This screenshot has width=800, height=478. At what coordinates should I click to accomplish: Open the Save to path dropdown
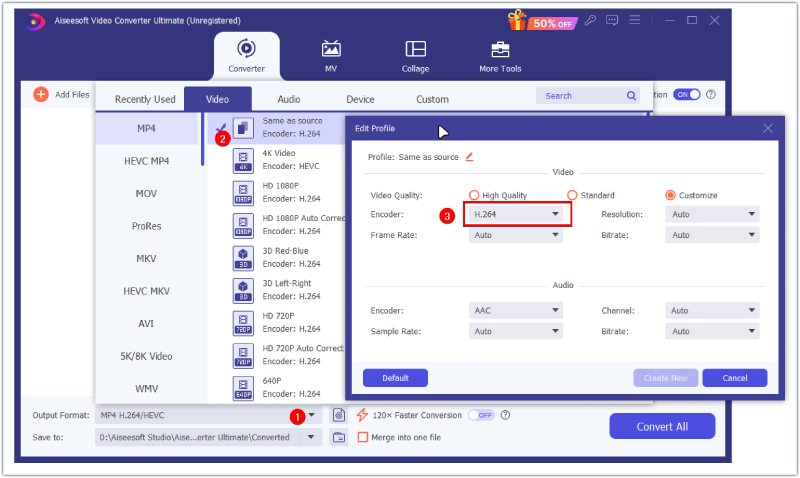click(x=311, y=437)
